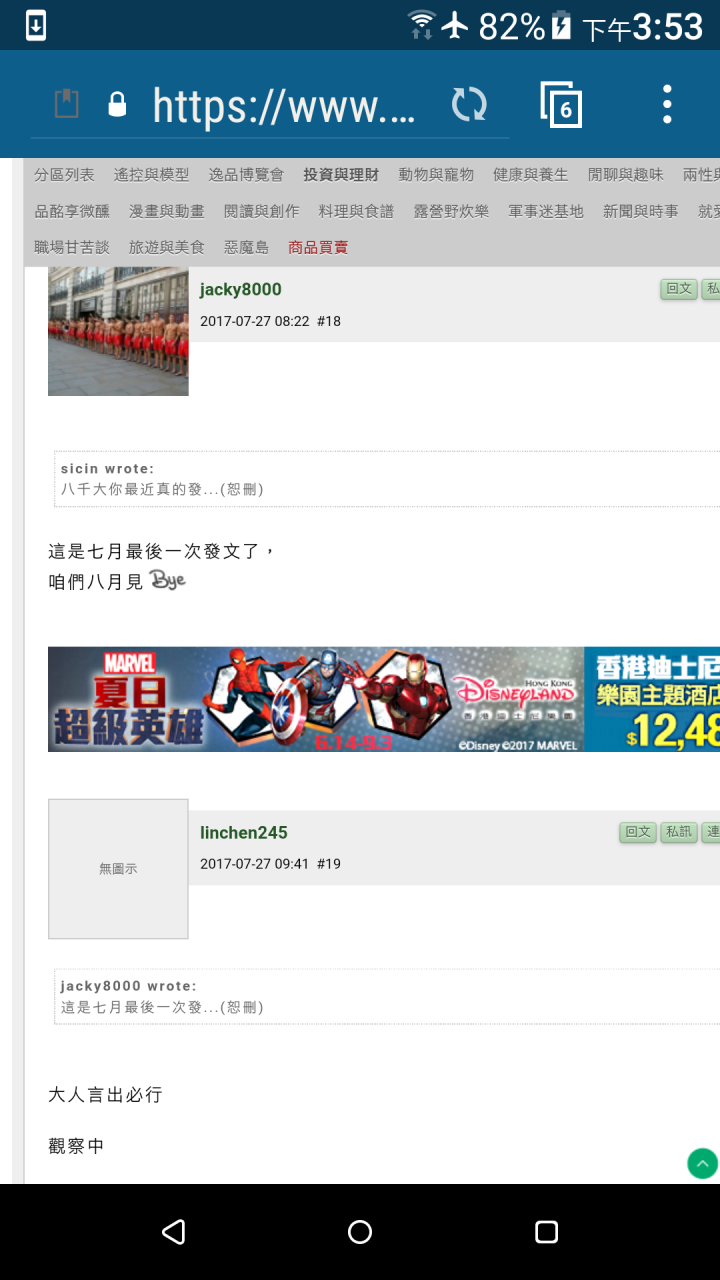
Task: Open the Marvel Disneyland banner advertisement
Action: [384, 699]
